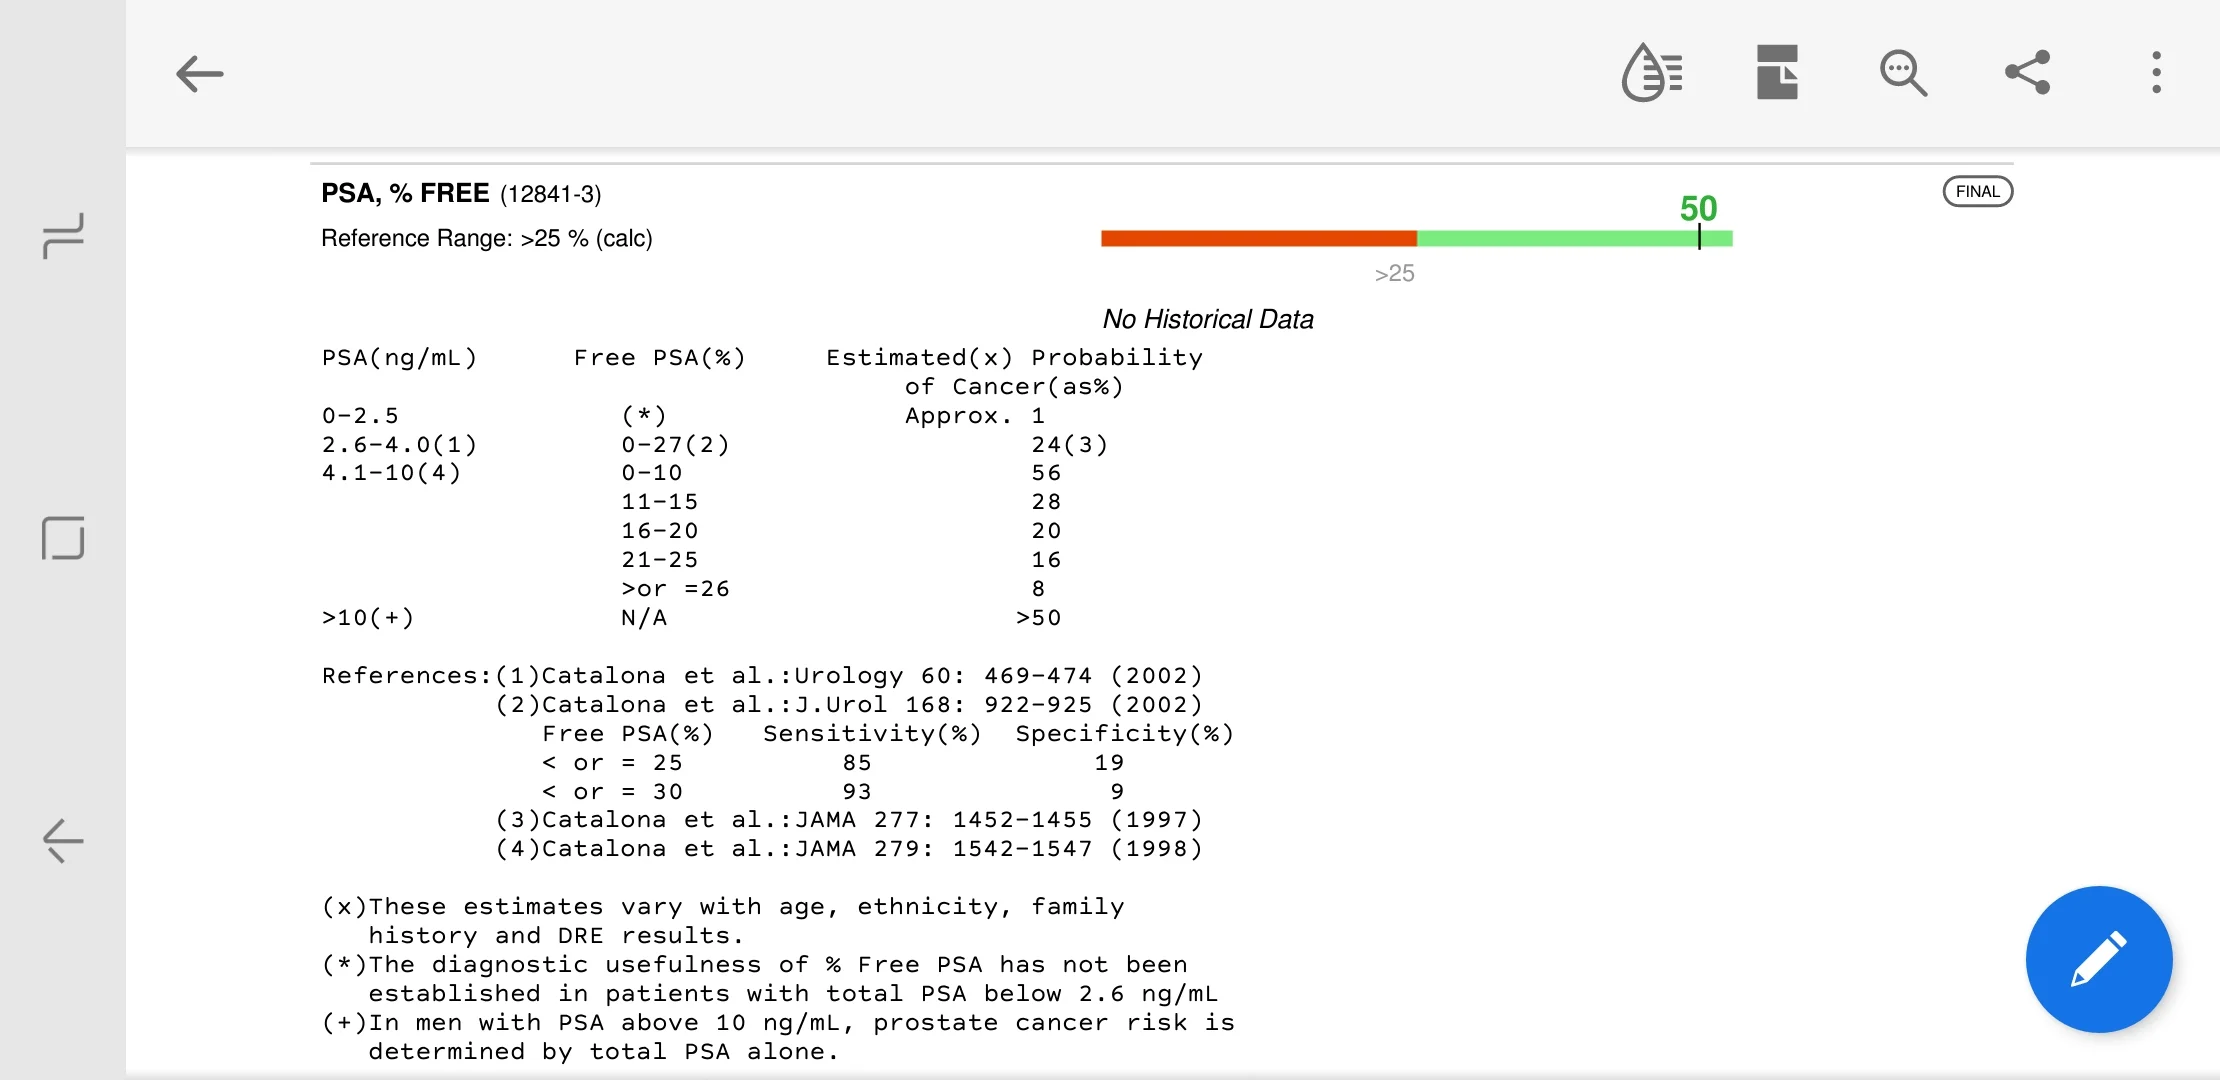Image resolution: width=2220 pixels, height=1080 pixels.
Task: Tap the recent apps navigation icon
Action: click(x=63, y=236)
